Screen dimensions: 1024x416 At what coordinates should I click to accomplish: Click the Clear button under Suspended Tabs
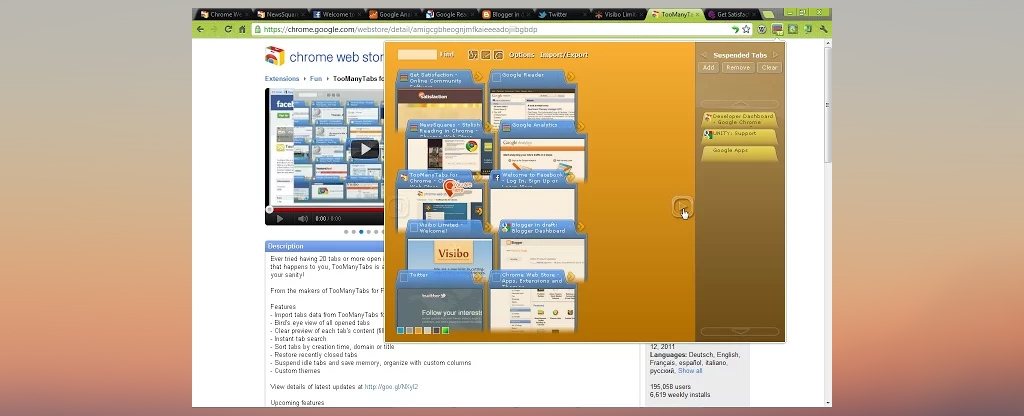pyautogui.click(x=769, y=67)
